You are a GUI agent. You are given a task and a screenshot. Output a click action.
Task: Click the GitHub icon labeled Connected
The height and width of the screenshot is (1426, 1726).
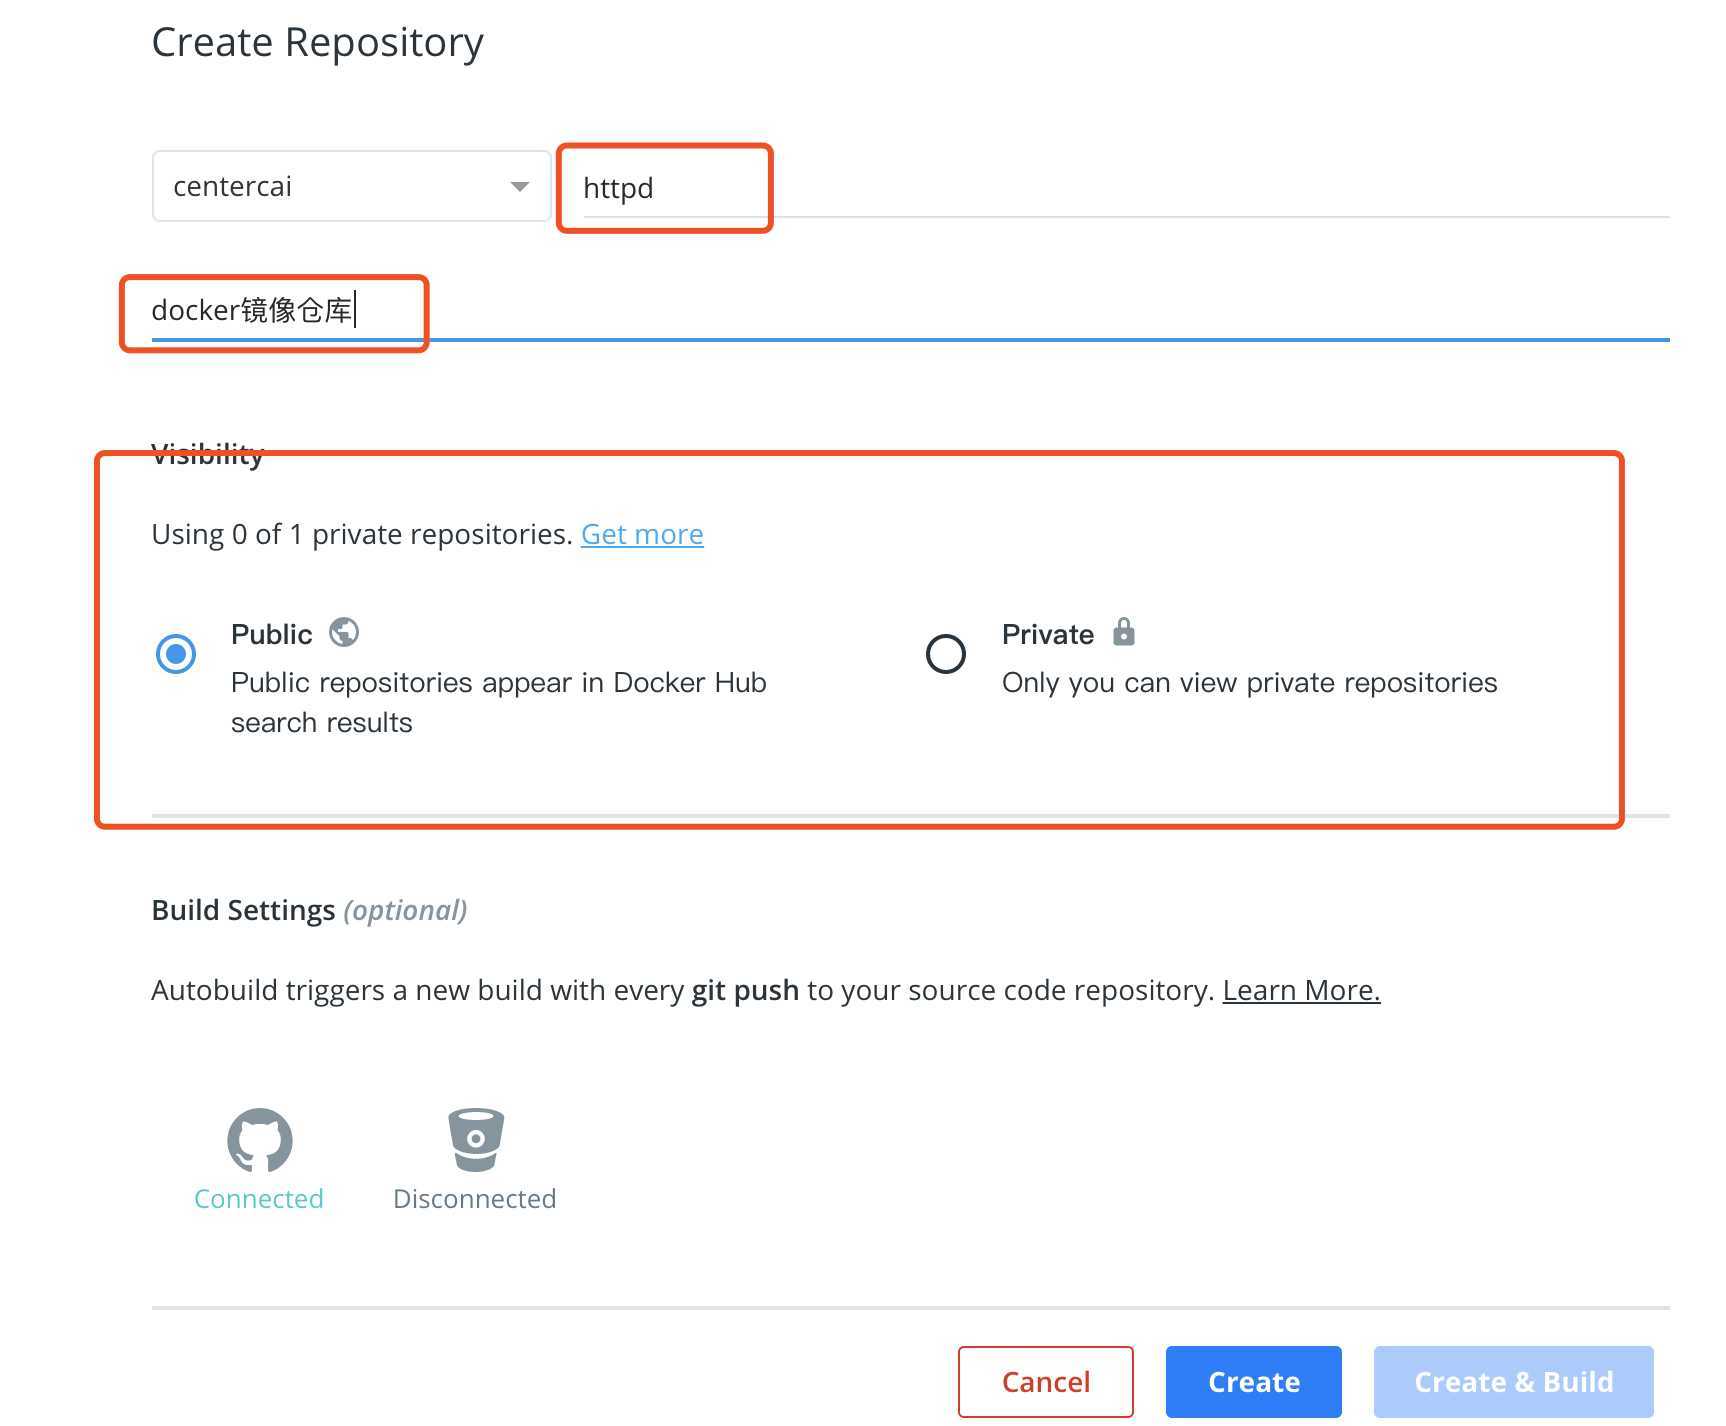(260, 1140)
